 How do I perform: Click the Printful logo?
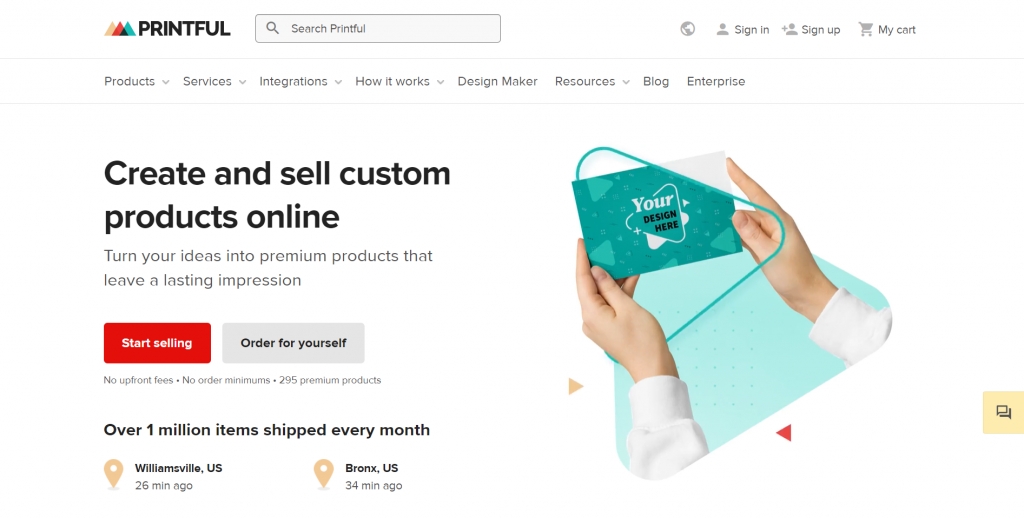pyautogui.click(x=167, y=29)
